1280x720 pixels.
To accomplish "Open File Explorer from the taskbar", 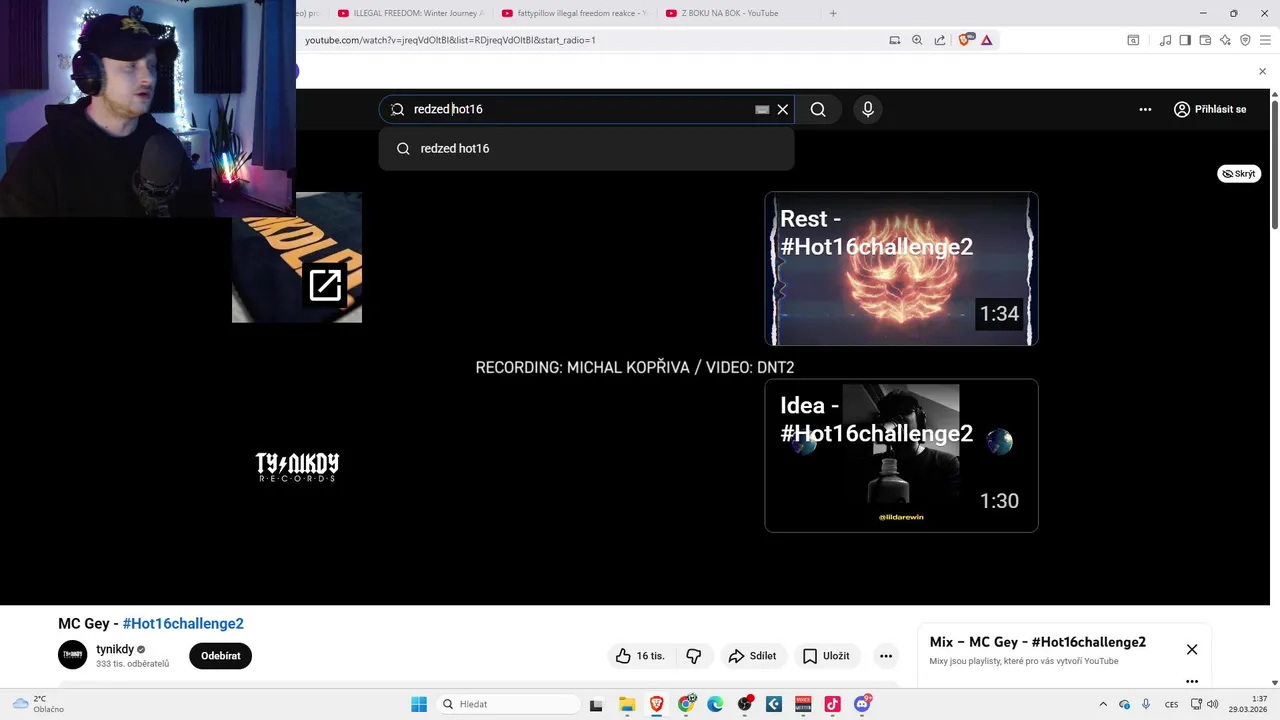I will (627, 704).
